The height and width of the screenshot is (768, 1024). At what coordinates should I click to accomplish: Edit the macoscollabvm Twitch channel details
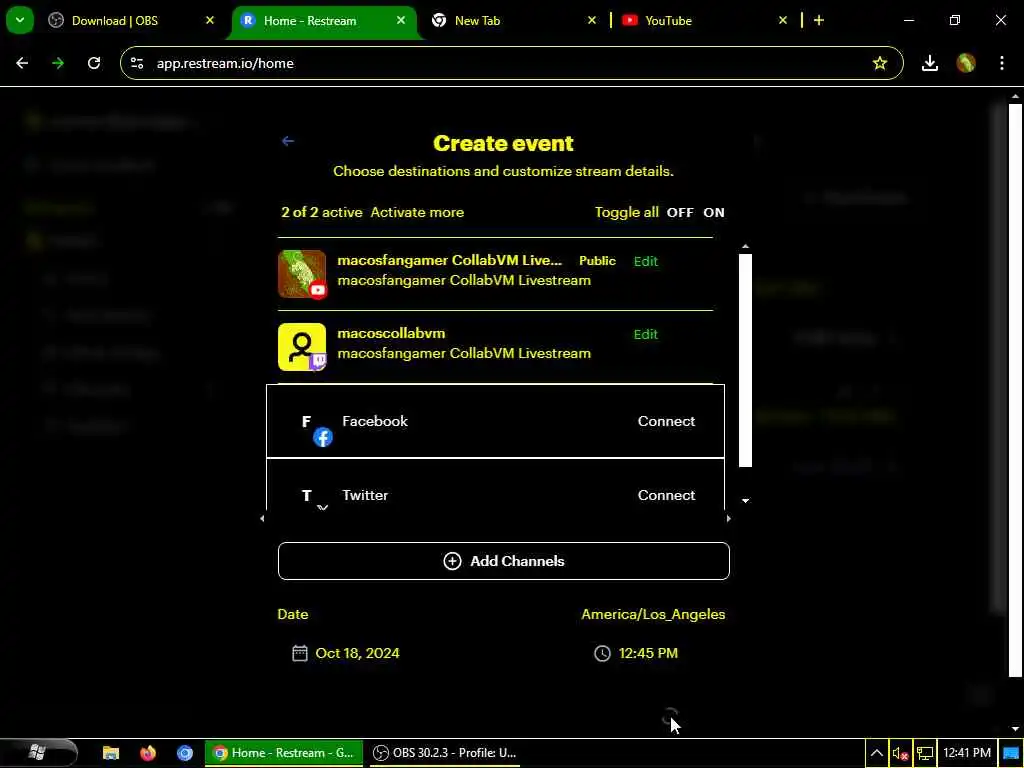(645, 334)
